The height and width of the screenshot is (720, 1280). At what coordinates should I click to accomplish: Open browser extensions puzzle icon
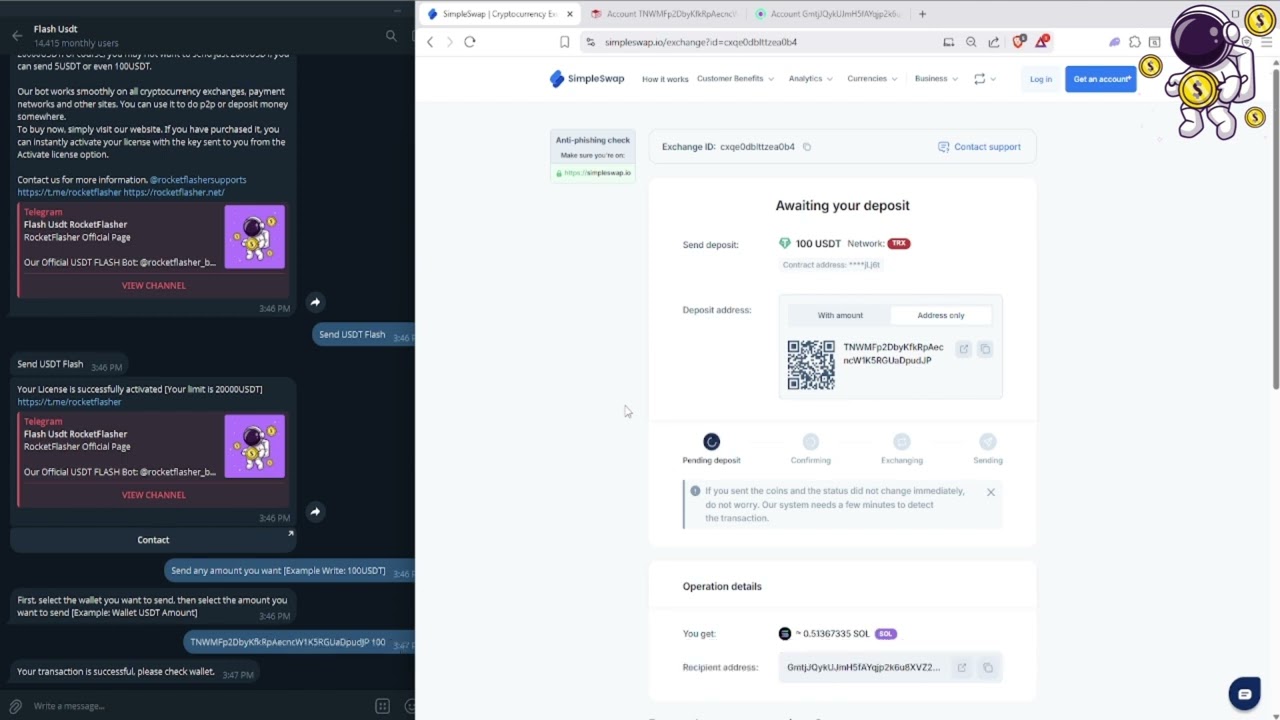[1135, 42]
